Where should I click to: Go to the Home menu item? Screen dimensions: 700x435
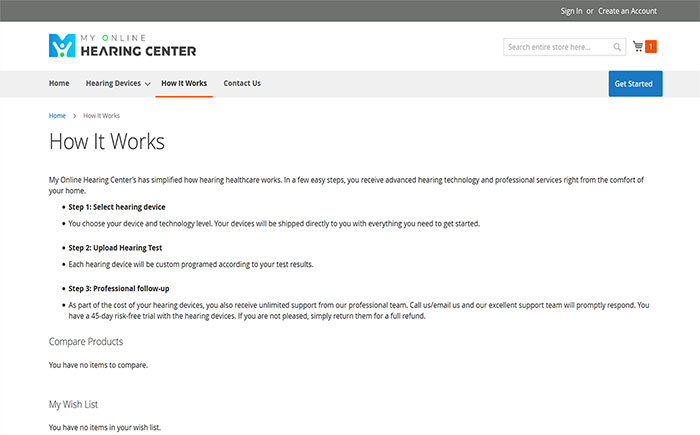tap(59, 84)
